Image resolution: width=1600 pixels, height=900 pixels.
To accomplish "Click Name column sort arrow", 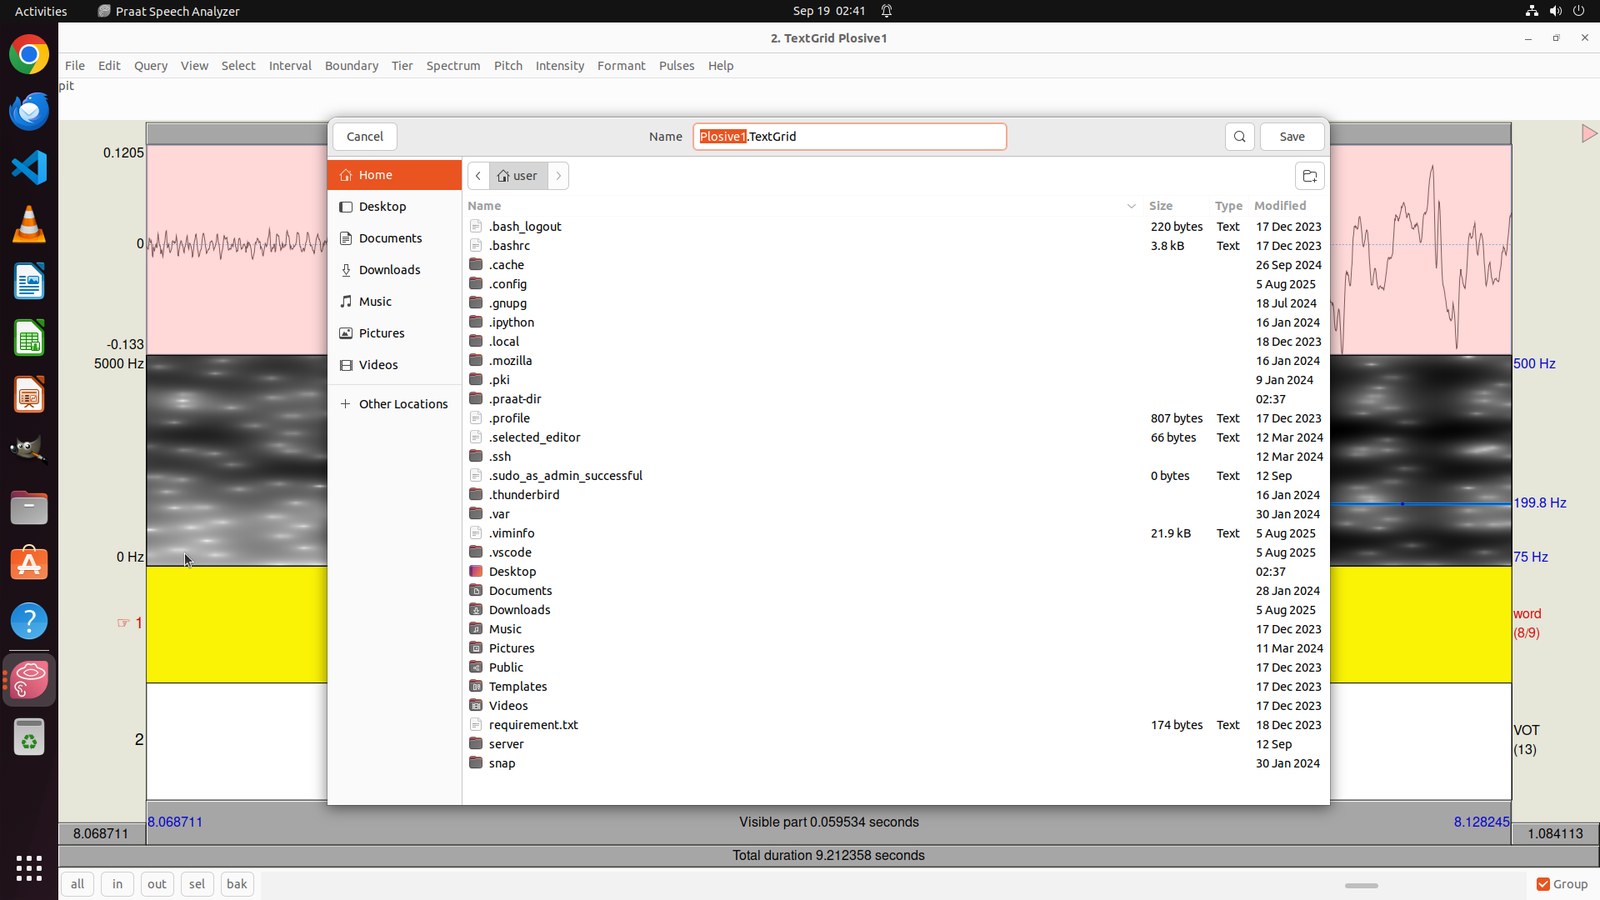I will click(1131, 206).
